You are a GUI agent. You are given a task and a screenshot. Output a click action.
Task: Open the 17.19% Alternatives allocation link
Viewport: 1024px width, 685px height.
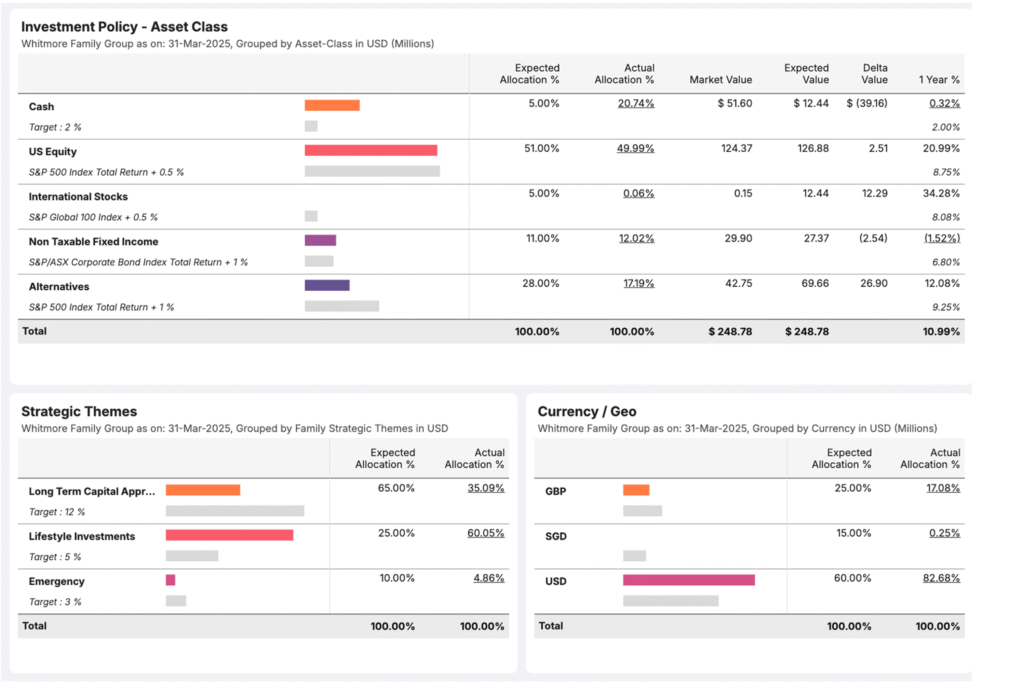click(x=638, y=283)
